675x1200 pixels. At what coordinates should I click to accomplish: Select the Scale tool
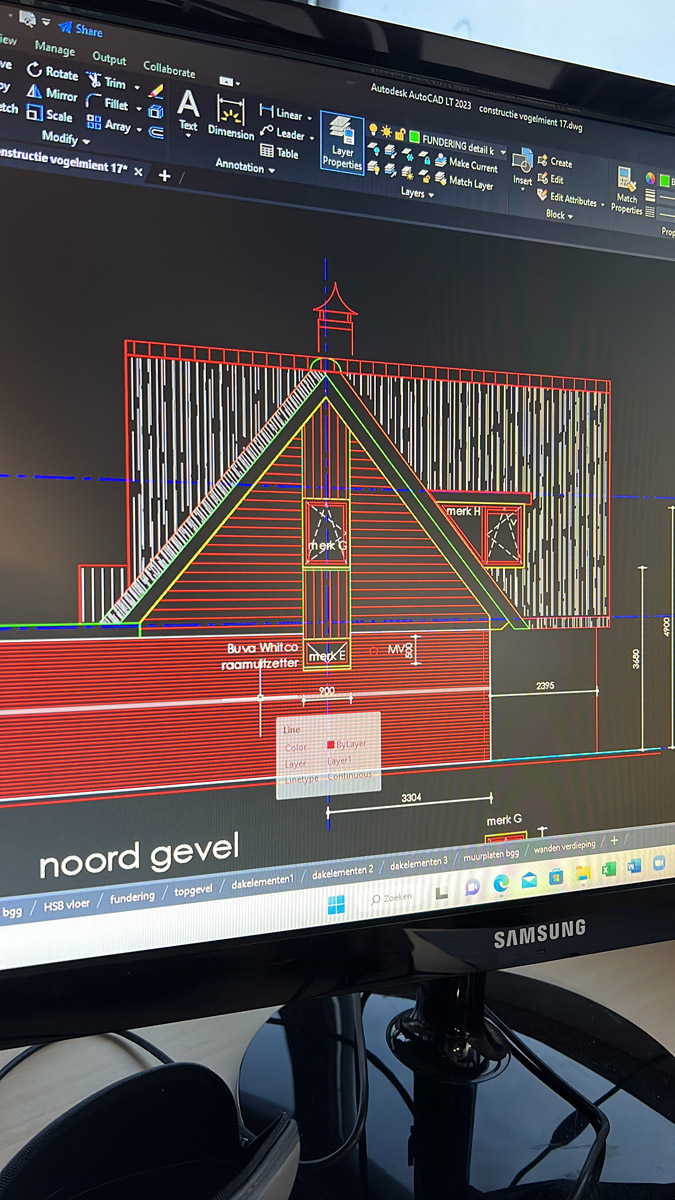coord(50,114)
